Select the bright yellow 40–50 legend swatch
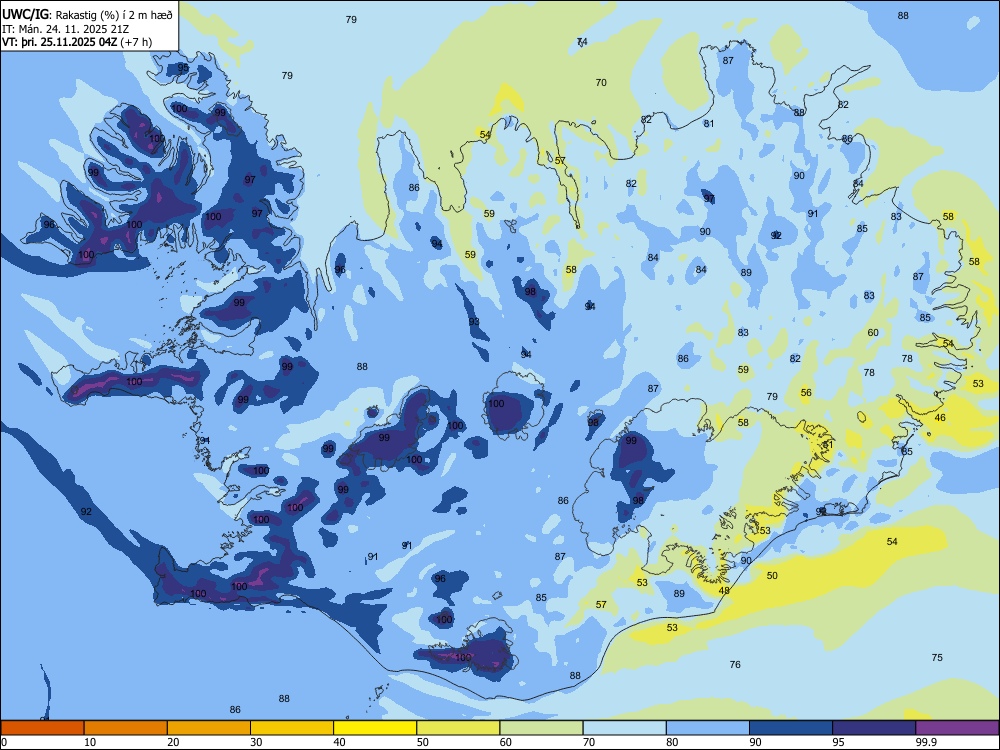This screenshot has height=750, width=1000. pos(375,728)
